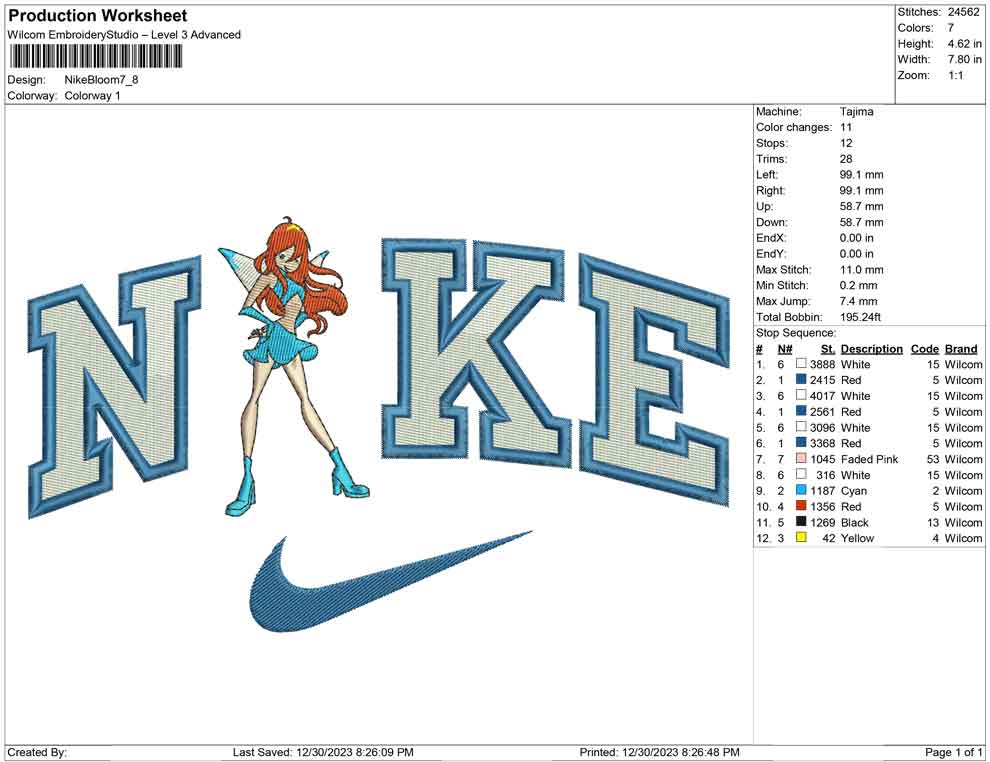Select the Max Jump value 7.4 mm
Viewport: 990px width, 762px height.
tap(858, 301)
